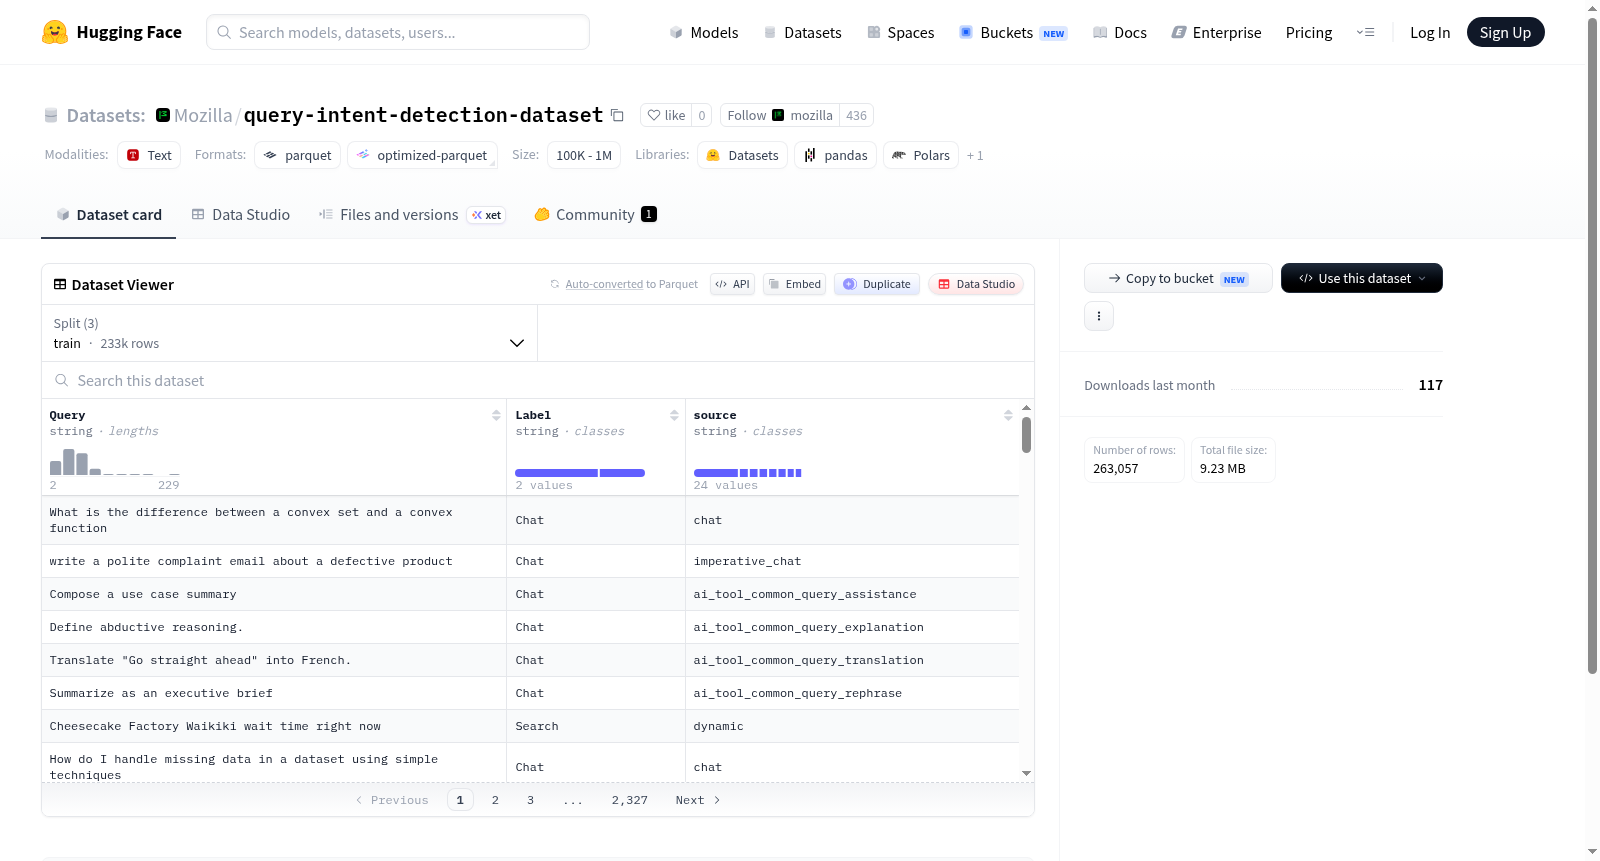This screenshot has height=861, width=1600.
Task: Open Data Studio from viewer header
Action: tap(976, 284)
